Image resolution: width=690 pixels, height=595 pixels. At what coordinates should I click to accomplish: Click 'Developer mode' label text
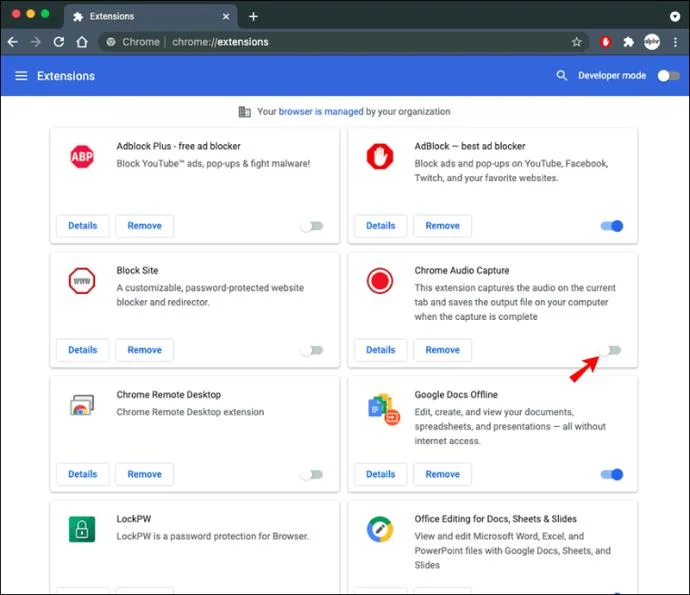(612, 76)
